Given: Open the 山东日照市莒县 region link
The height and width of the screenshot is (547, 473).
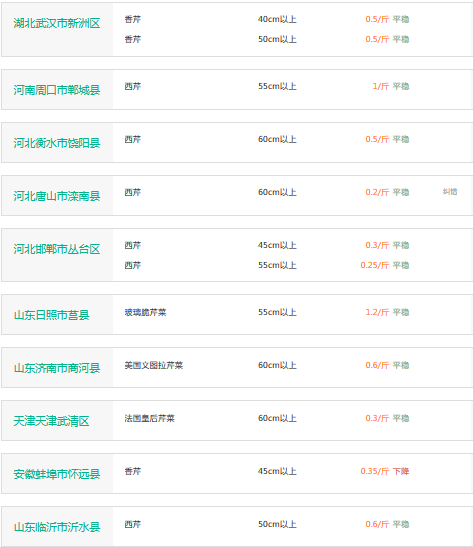Looking at the screenshot, I should click(52, 315).
